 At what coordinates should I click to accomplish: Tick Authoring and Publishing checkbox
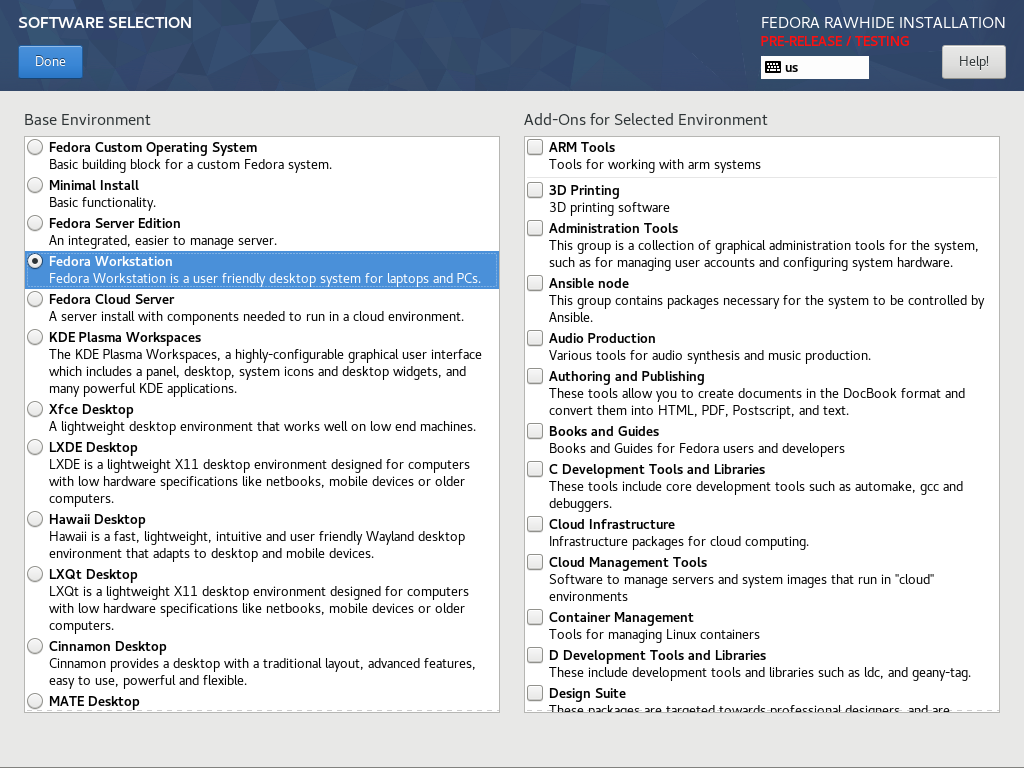coord(535,376)
